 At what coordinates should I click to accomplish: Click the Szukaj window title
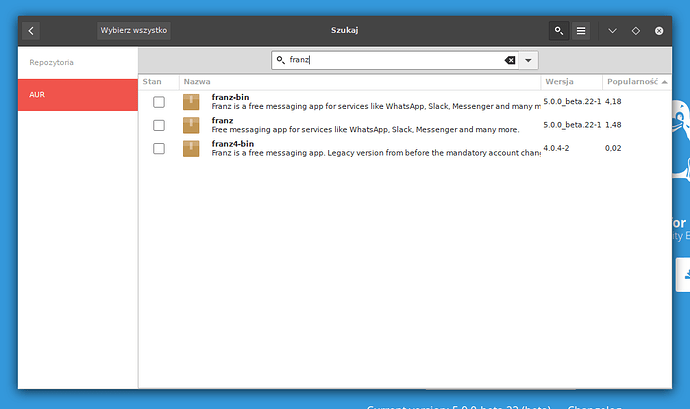pos(345,30)
